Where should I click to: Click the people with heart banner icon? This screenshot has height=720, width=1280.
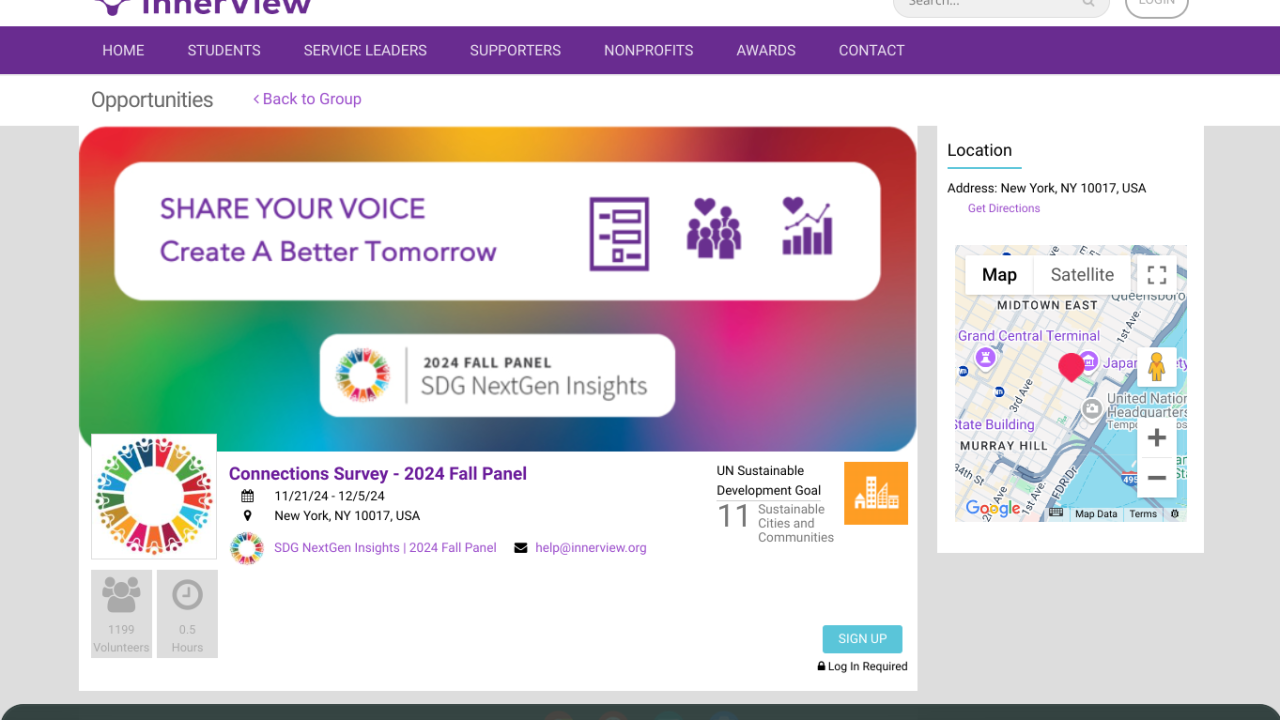point(713,229)
